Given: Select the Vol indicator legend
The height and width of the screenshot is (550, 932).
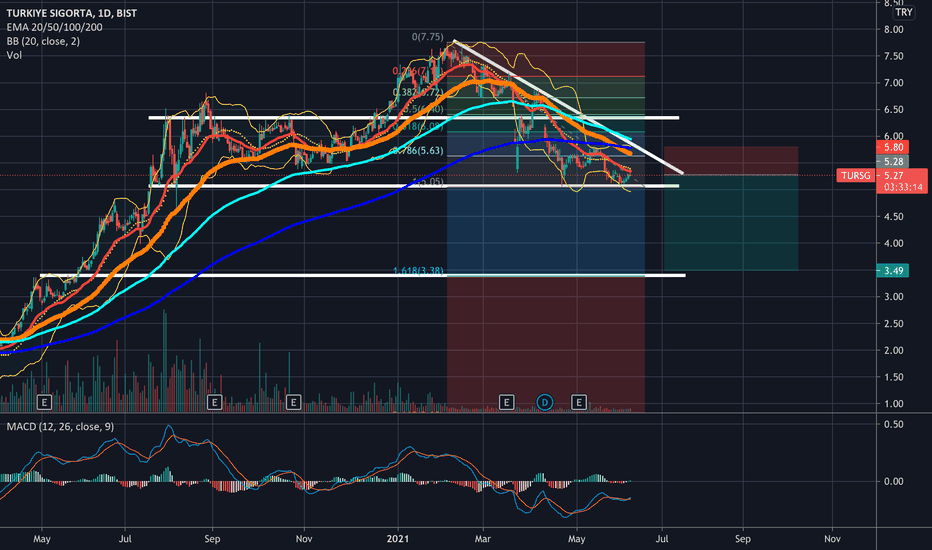Looking at the screenshot, I should point(14,55).
